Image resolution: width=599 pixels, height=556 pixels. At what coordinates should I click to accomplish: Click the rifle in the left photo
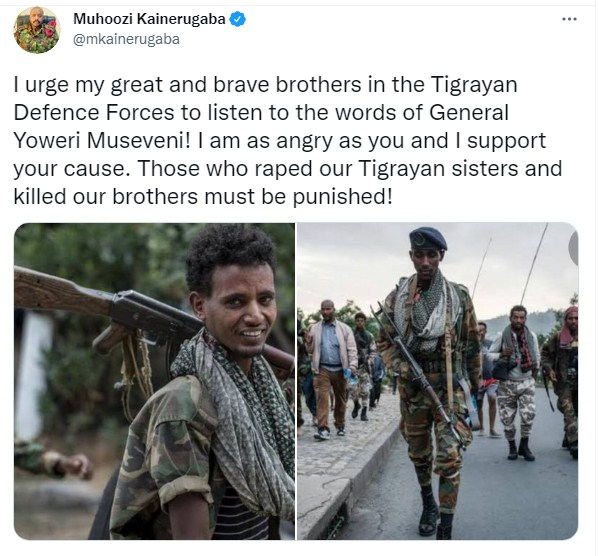pos(115,310)
